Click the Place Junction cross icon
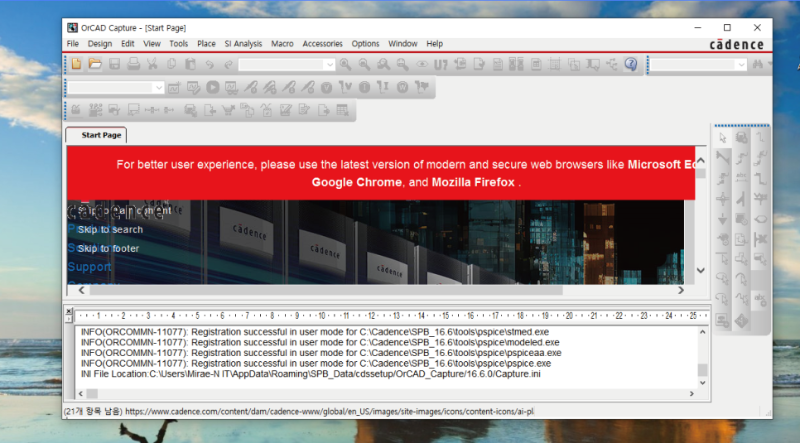This screenshot has height=443, width=800. [x=722, y=199]
